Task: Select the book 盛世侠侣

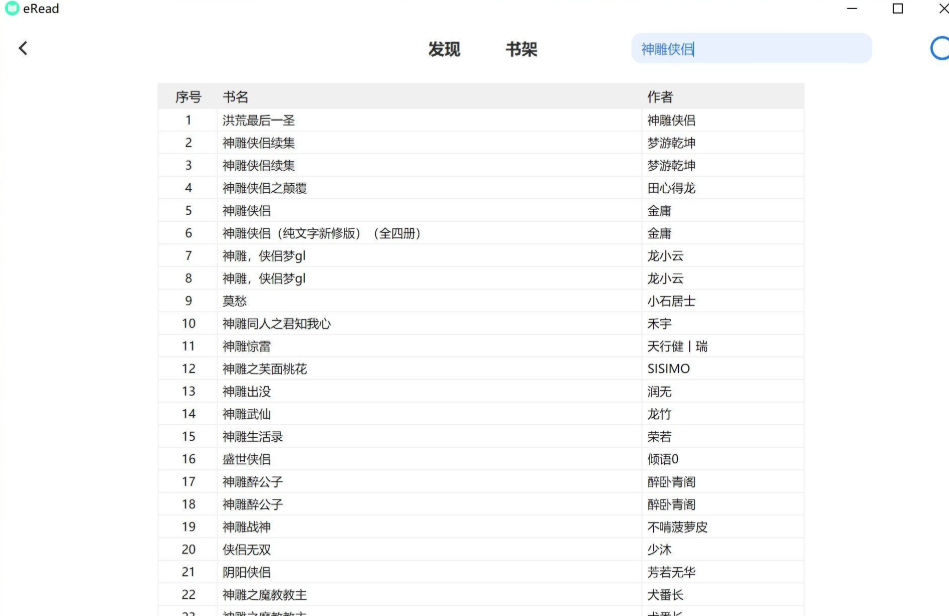Action: (247, 459)
